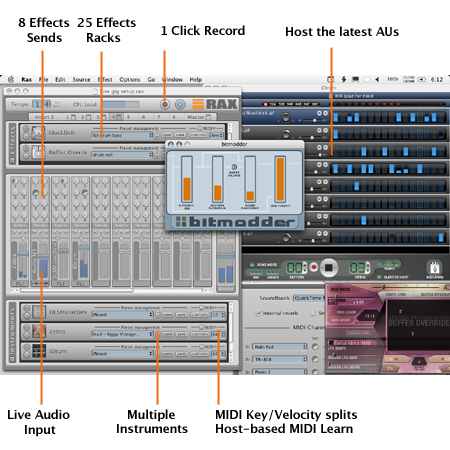Toggle the DLSMusicDev enable button
Viewport: 450px width, 450px height.
click(27, 308)
